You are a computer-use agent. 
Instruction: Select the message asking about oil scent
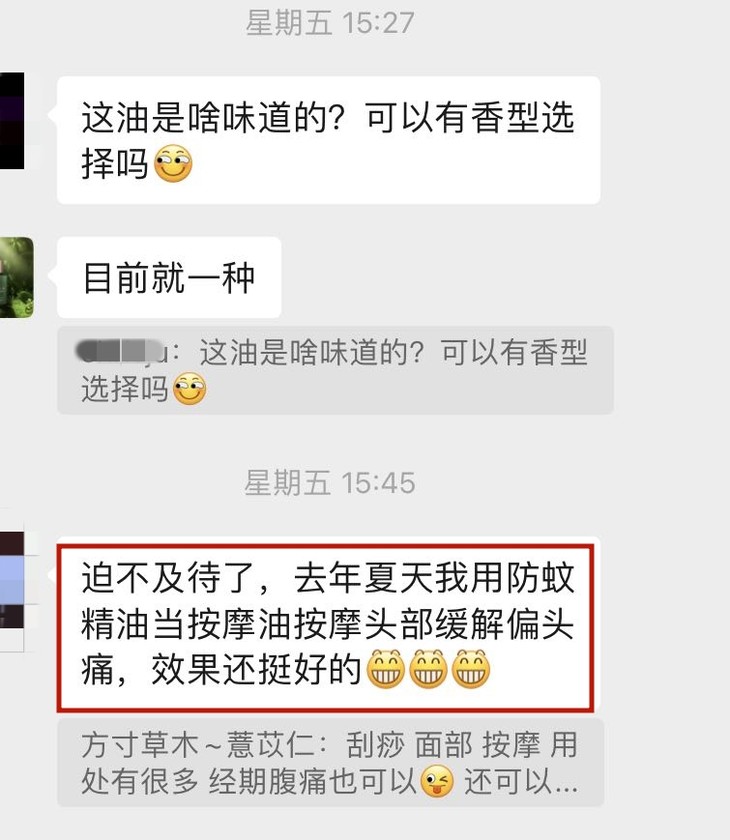328,140
